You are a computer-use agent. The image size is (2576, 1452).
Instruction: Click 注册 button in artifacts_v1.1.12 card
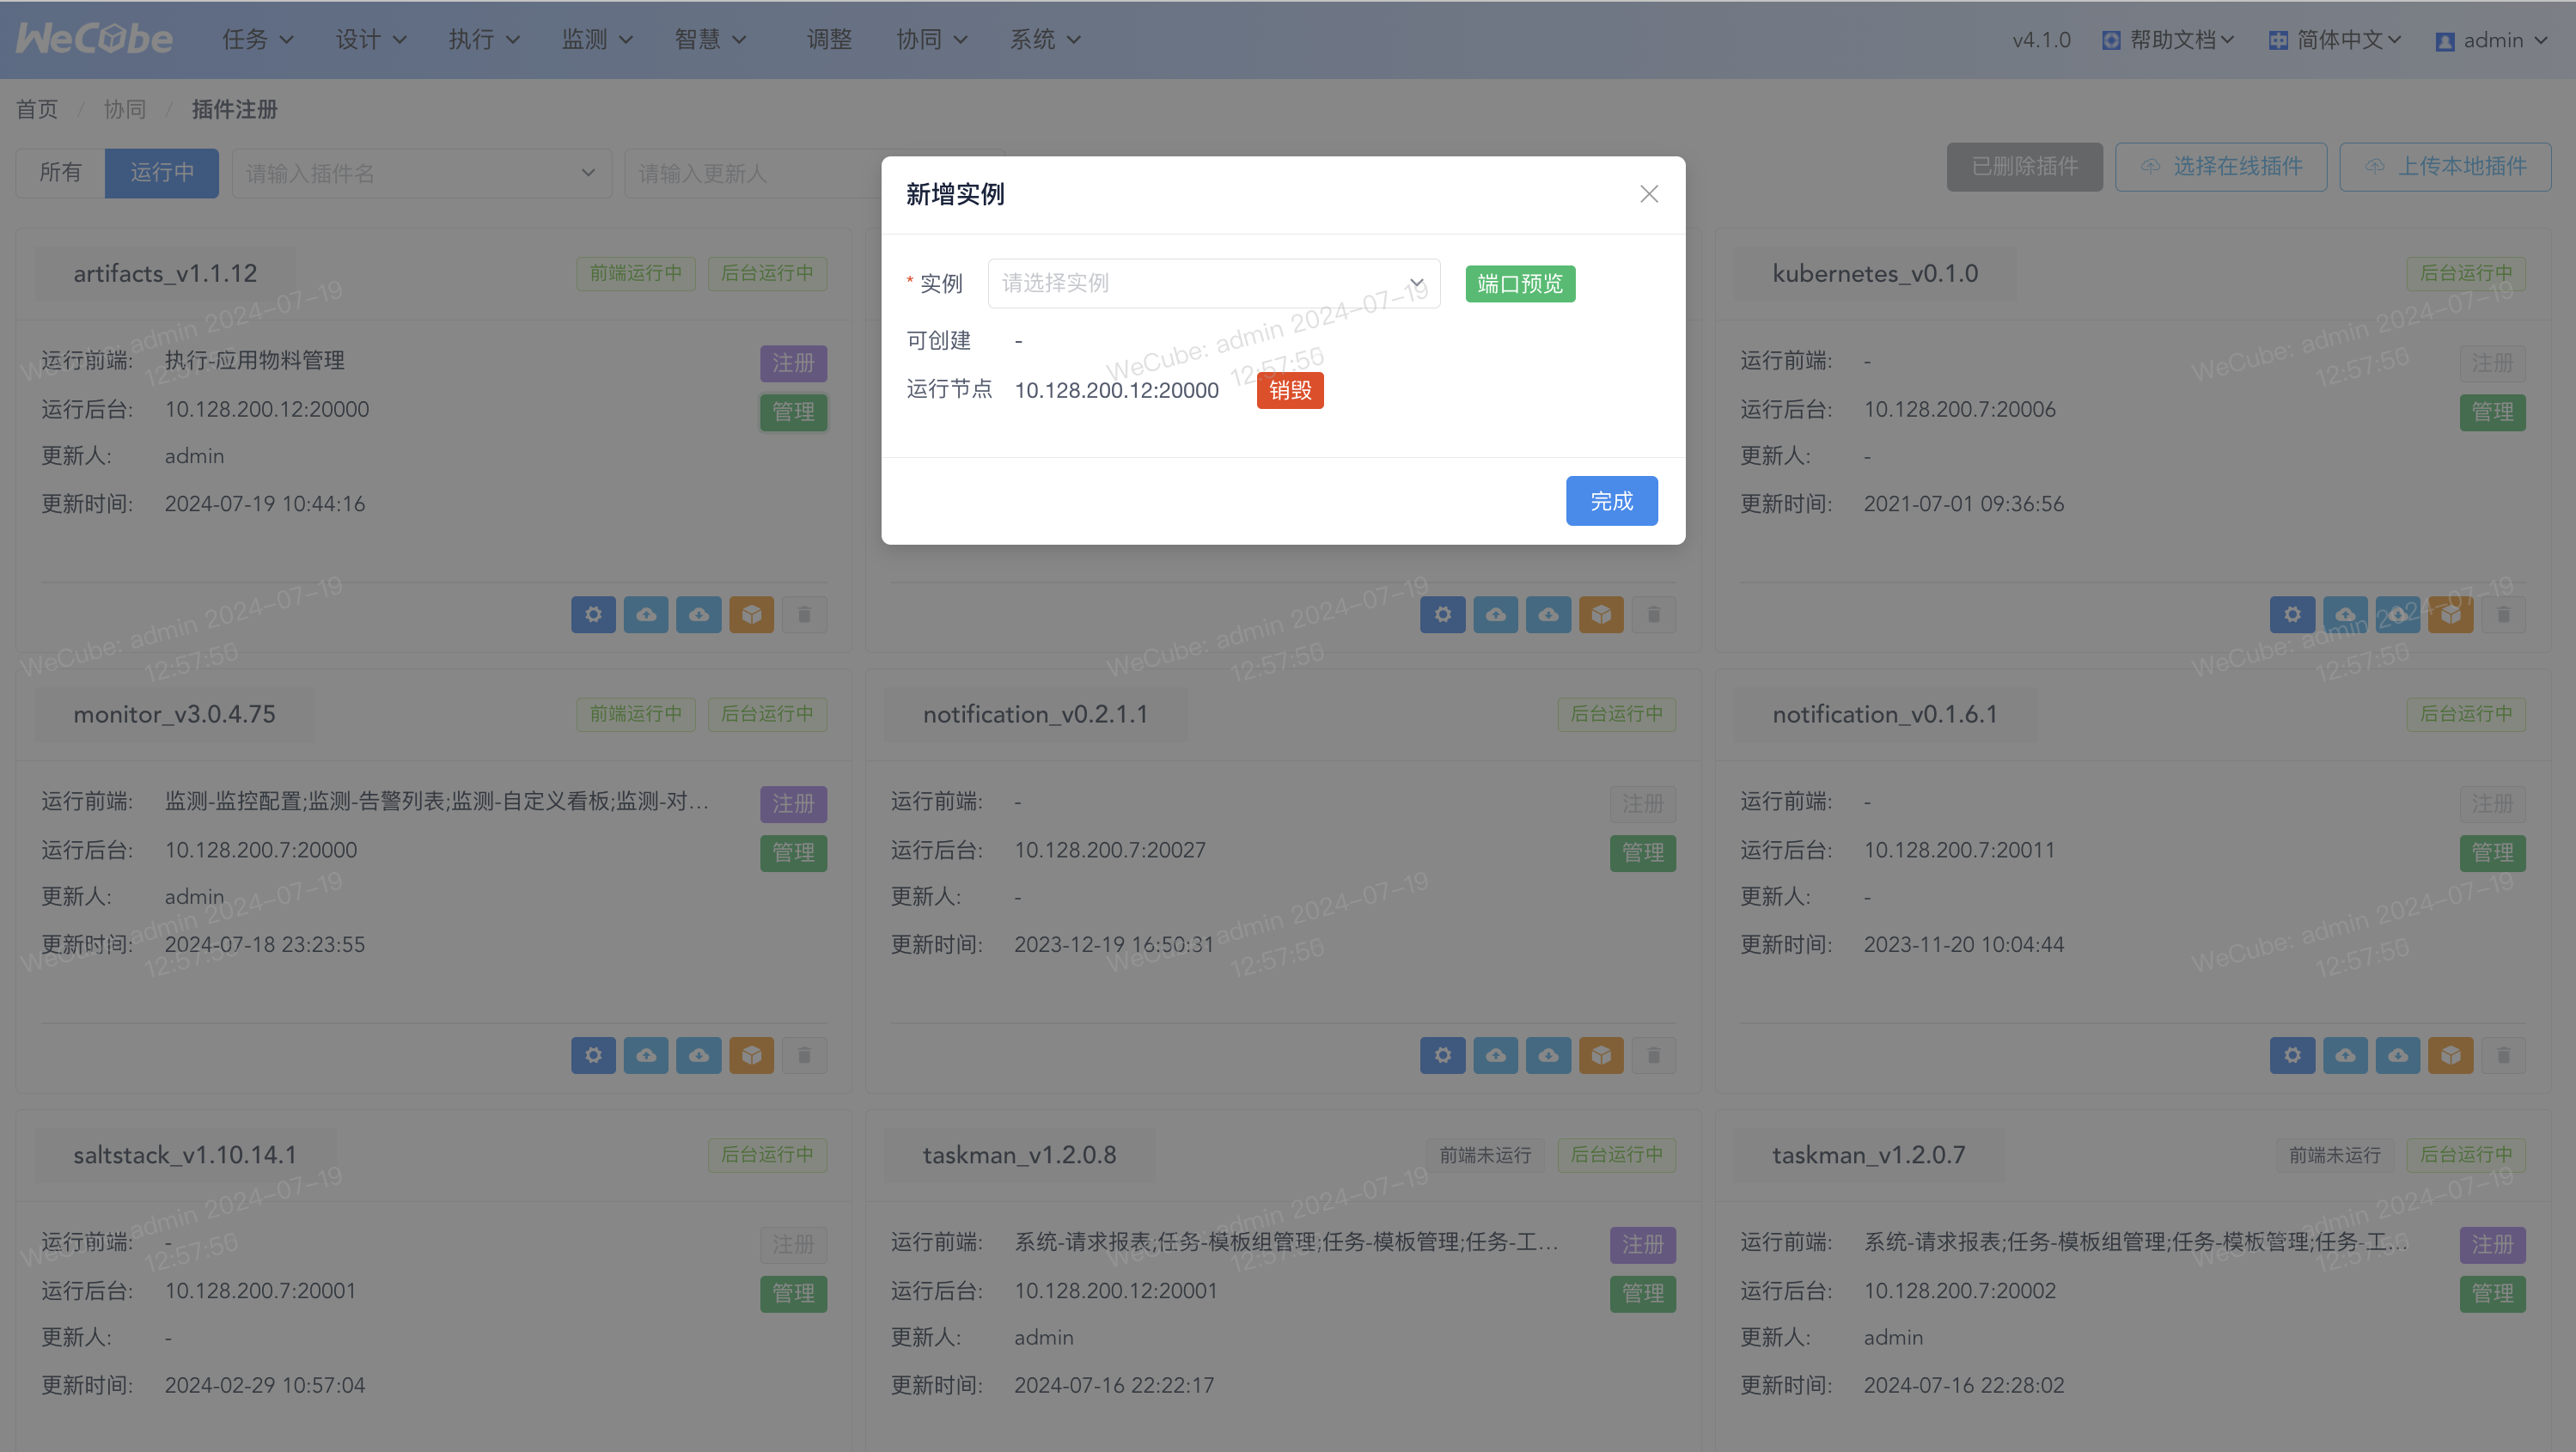click(x=793, y=363)
